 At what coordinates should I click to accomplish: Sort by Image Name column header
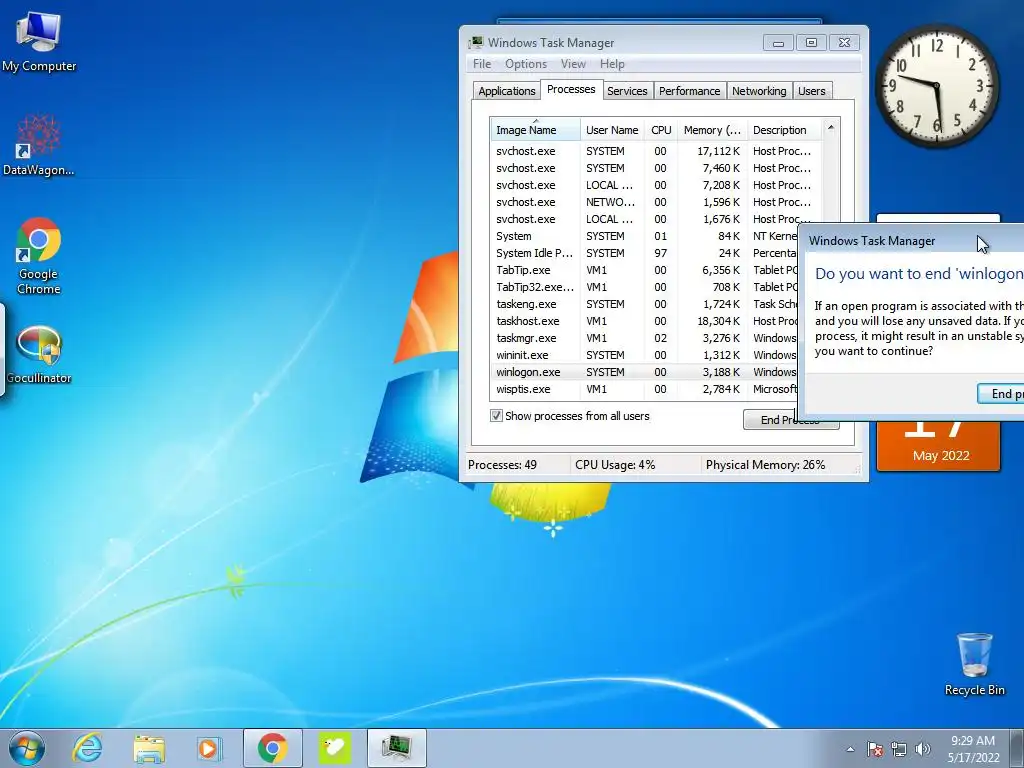click(x=535, y=130)
